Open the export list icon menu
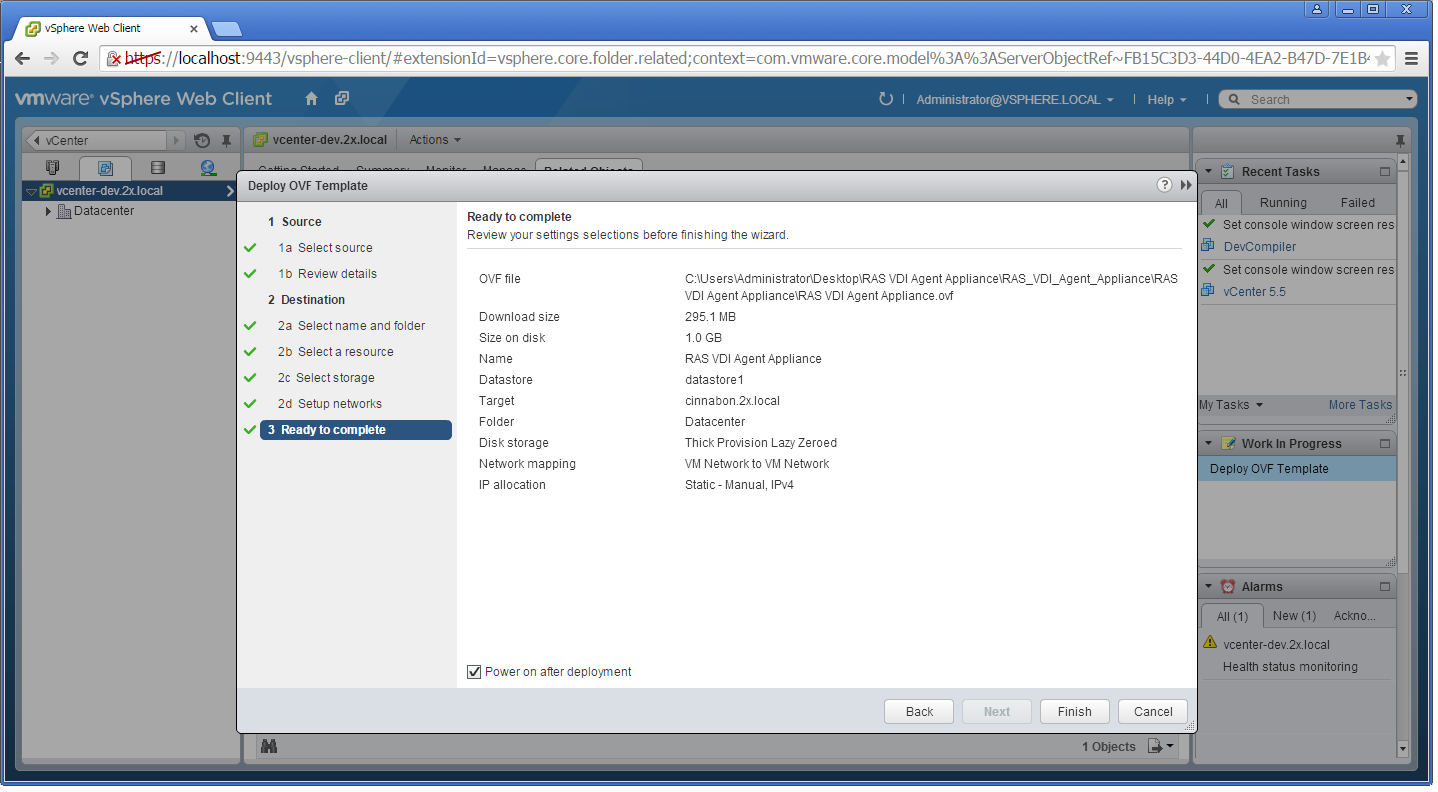Screen dimensions: 1438x792 pos(1161,746)
